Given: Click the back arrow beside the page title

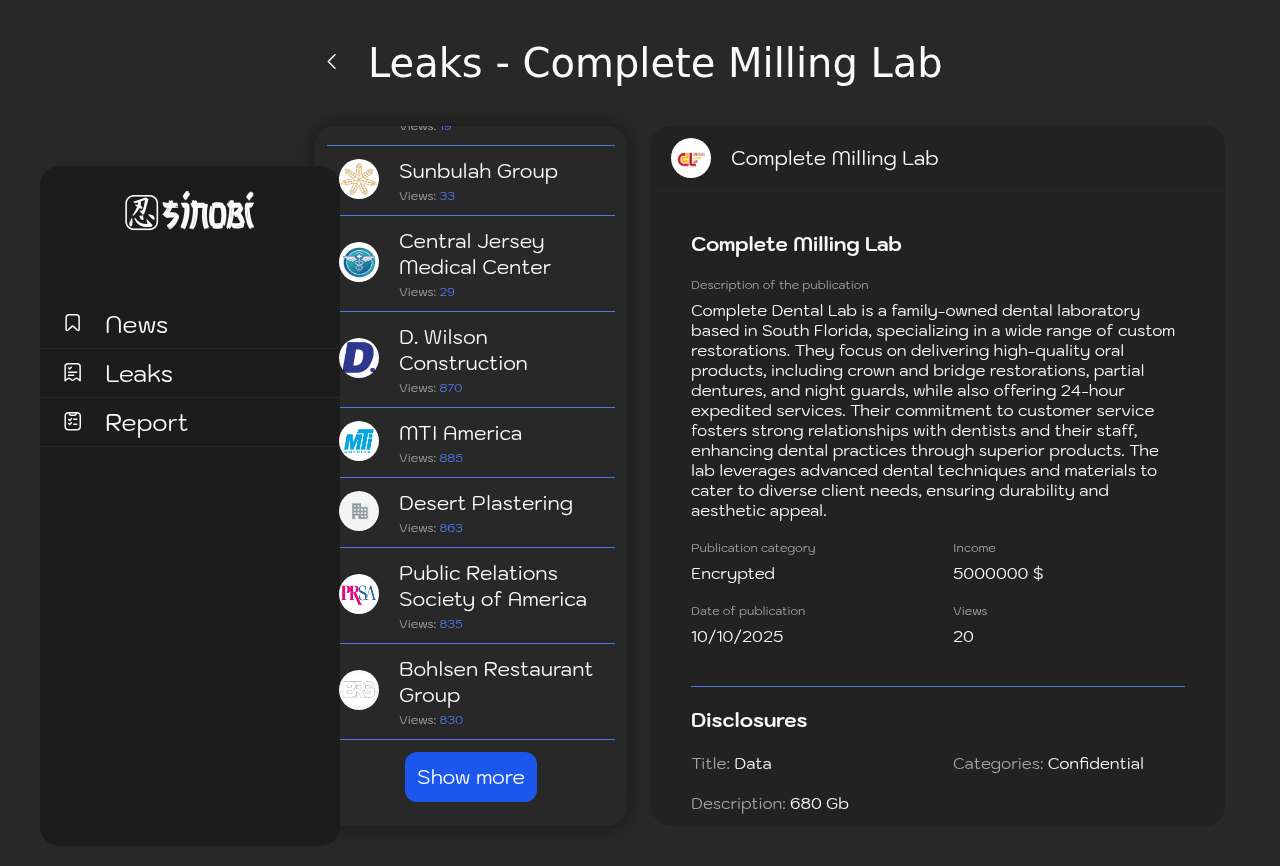Looking at the screenshot, I should point(332,62).
